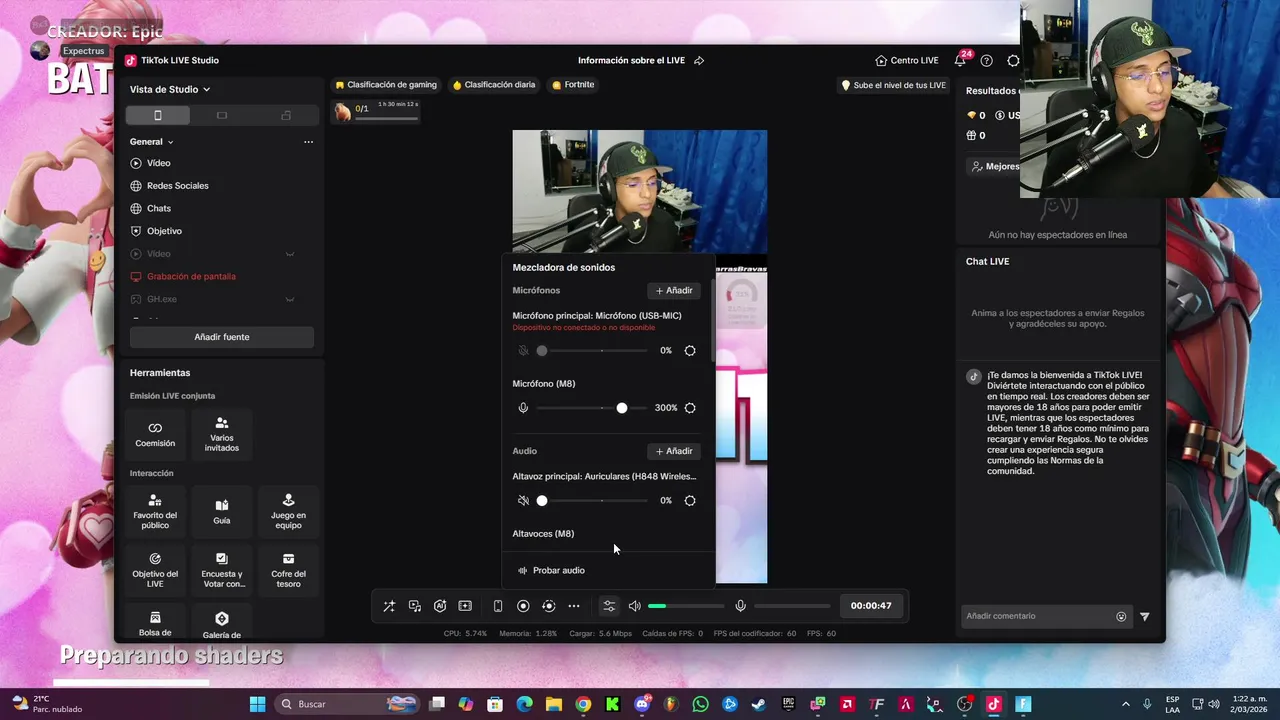Open the effects magic wand tool

[x=389, y=606]
